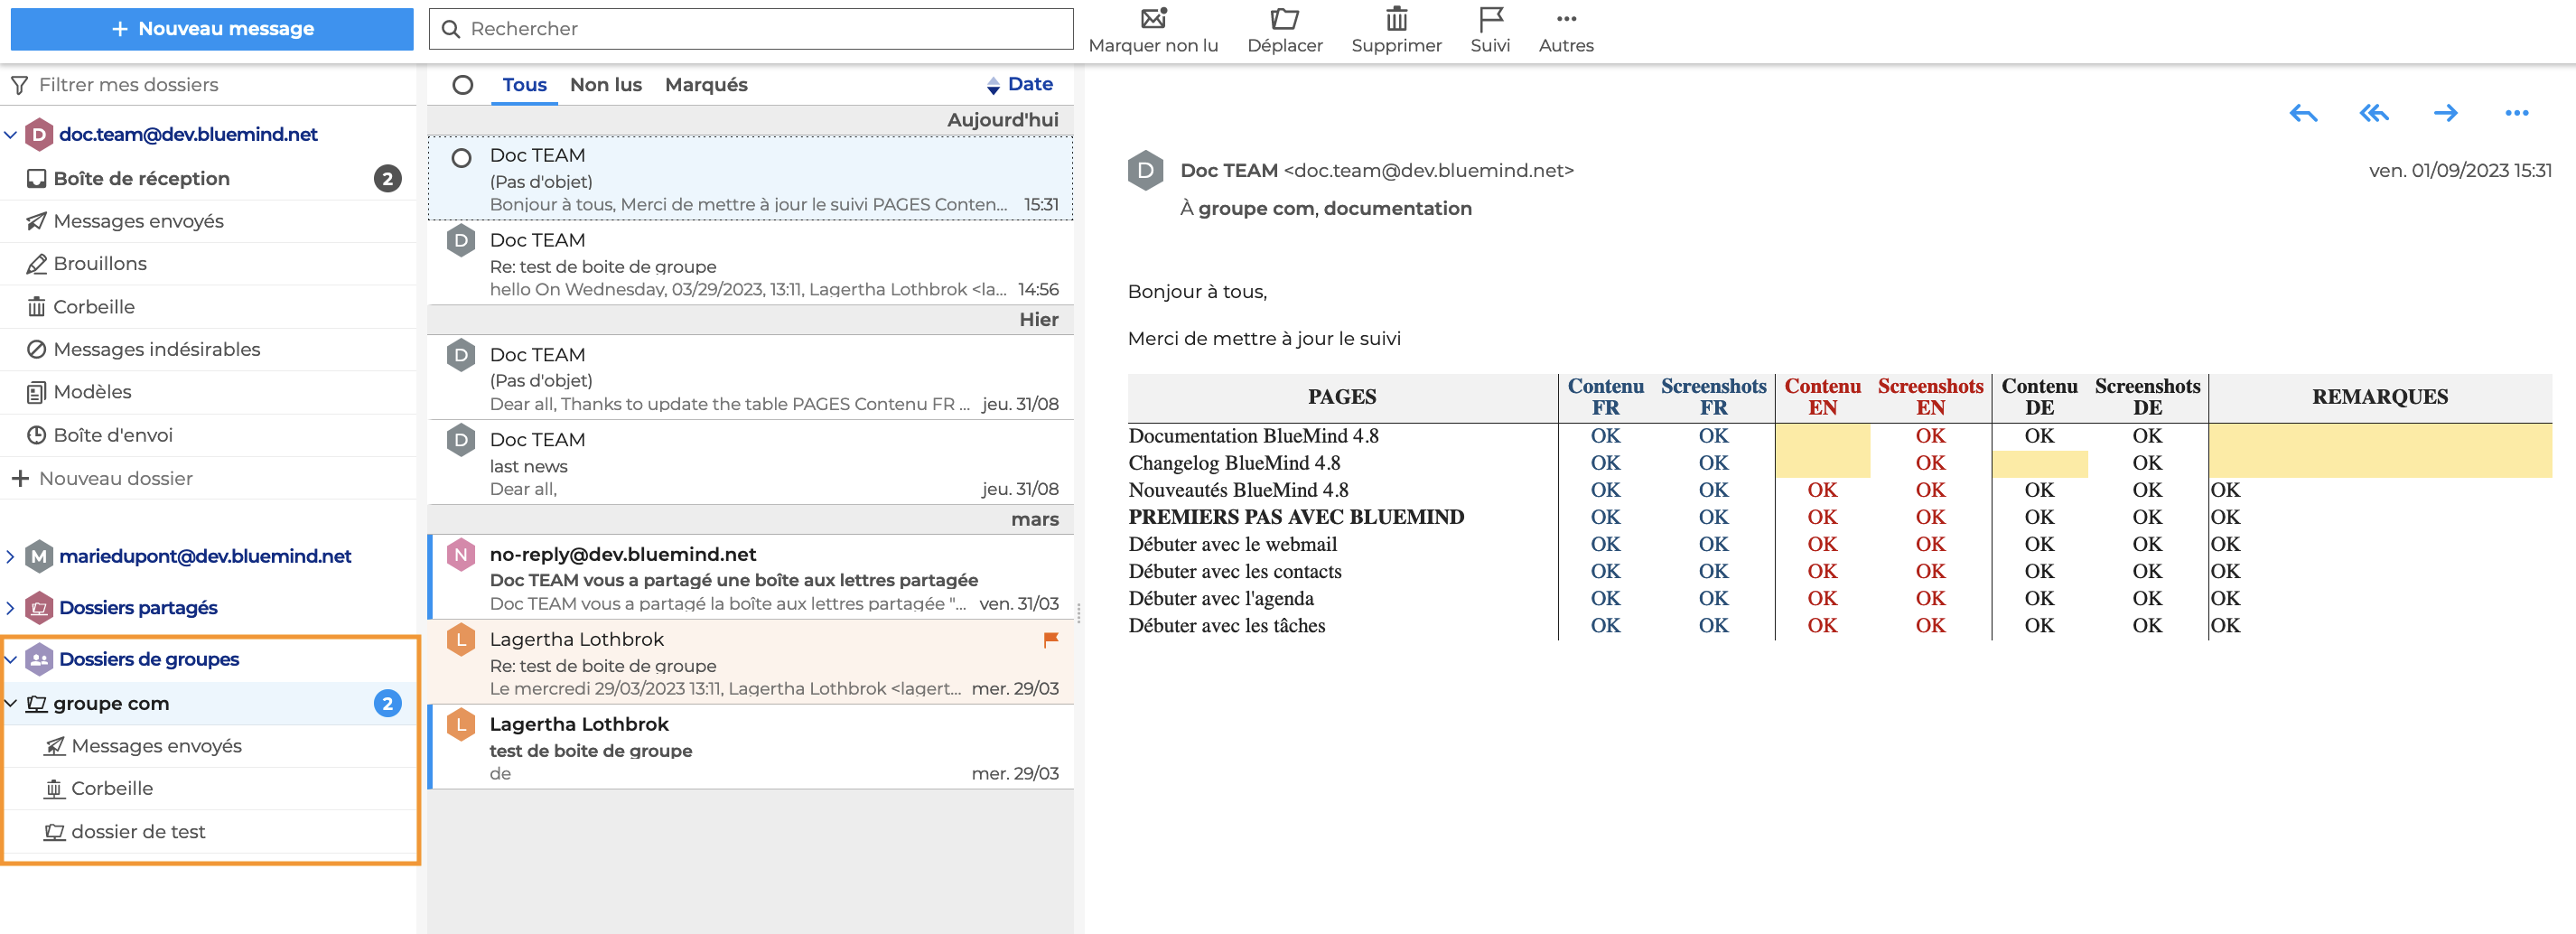
Task: Reply to all with double arrow icon
Action: coord(2374,113)
